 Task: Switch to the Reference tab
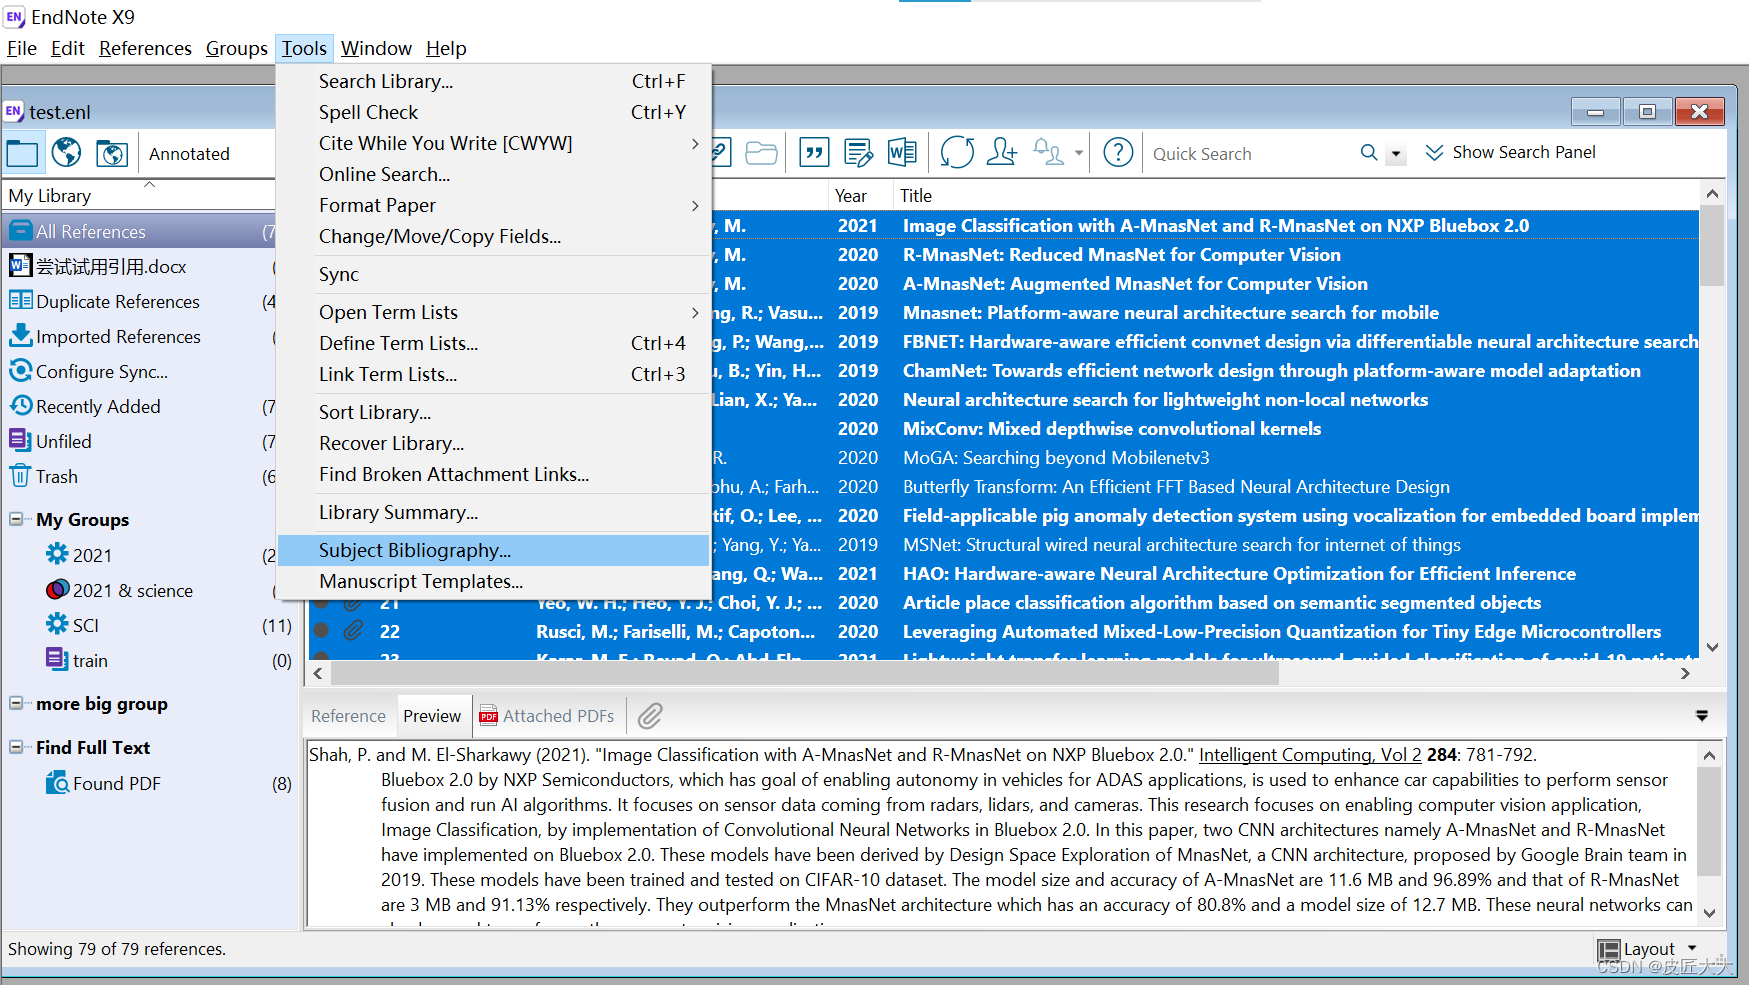click(x=348, y=716)
